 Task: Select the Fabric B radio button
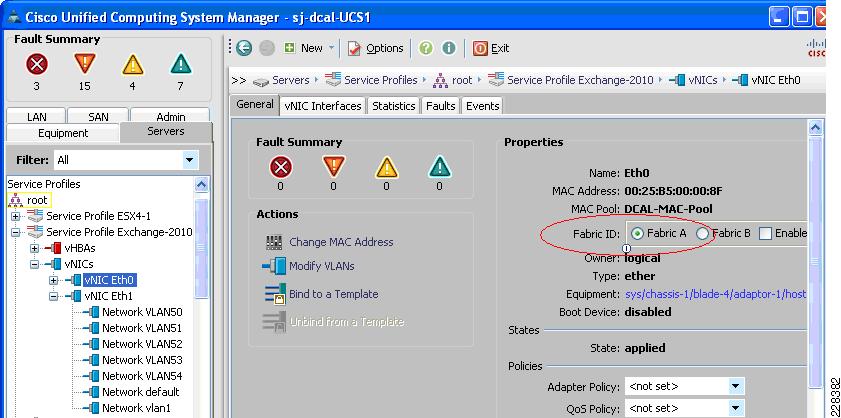pos(702,233)
